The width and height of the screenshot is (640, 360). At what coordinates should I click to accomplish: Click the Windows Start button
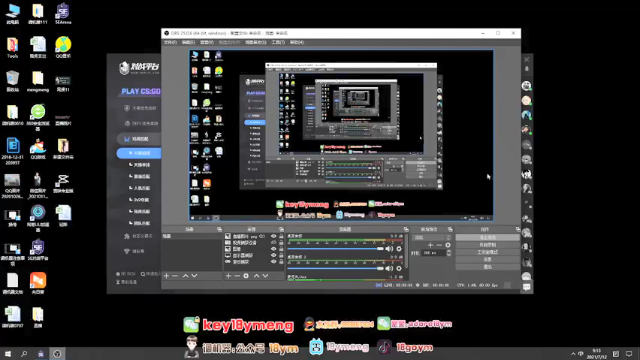click(x=8, y=354)
